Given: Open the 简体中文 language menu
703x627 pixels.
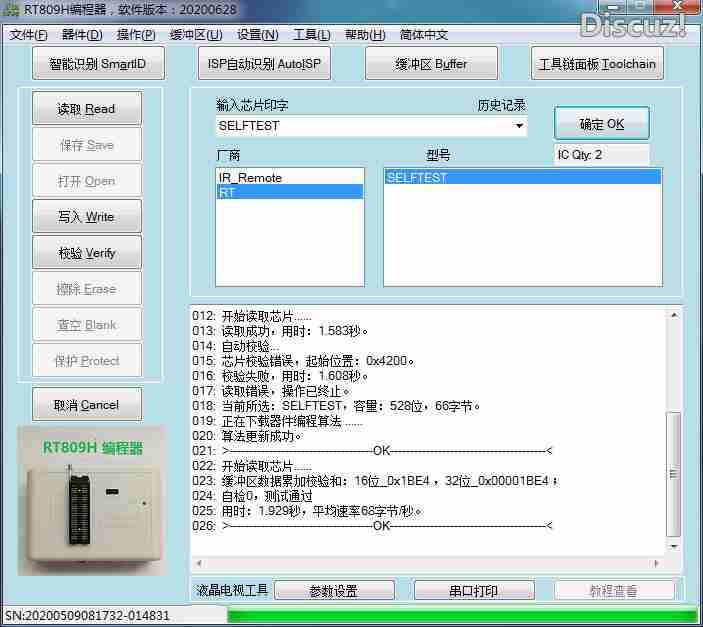Looking at the screenshot, I should [424, 35].
